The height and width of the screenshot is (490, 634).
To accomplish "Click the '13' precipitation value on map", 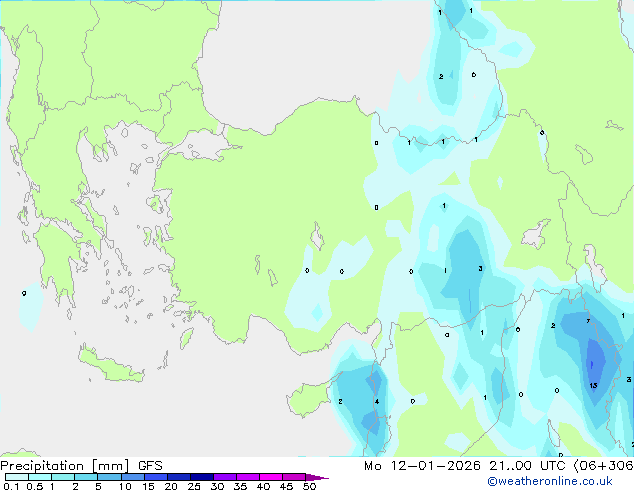I will tap(593, 385).
